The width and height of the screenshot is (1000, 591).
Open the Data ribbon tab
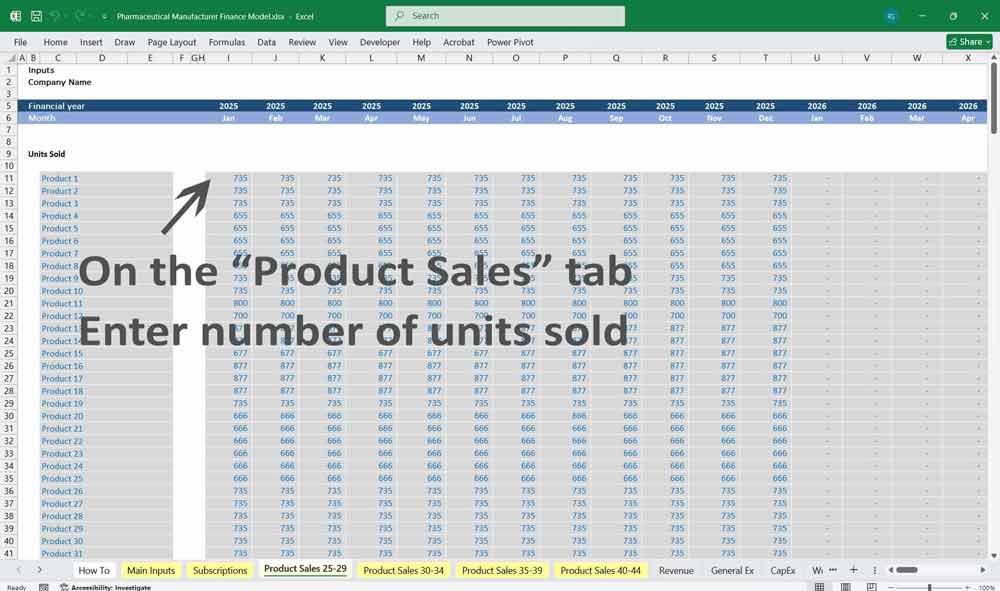(267, 42)
